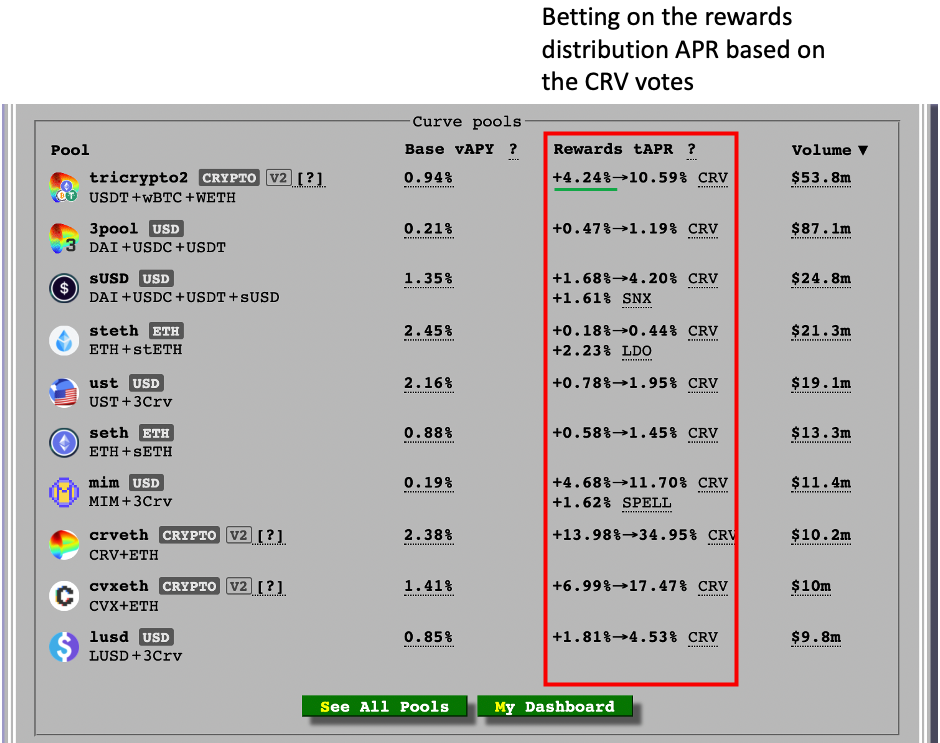The image size is (940, 743).
Task: Click the mim pool pixel icon
Action: coord(64,492)
